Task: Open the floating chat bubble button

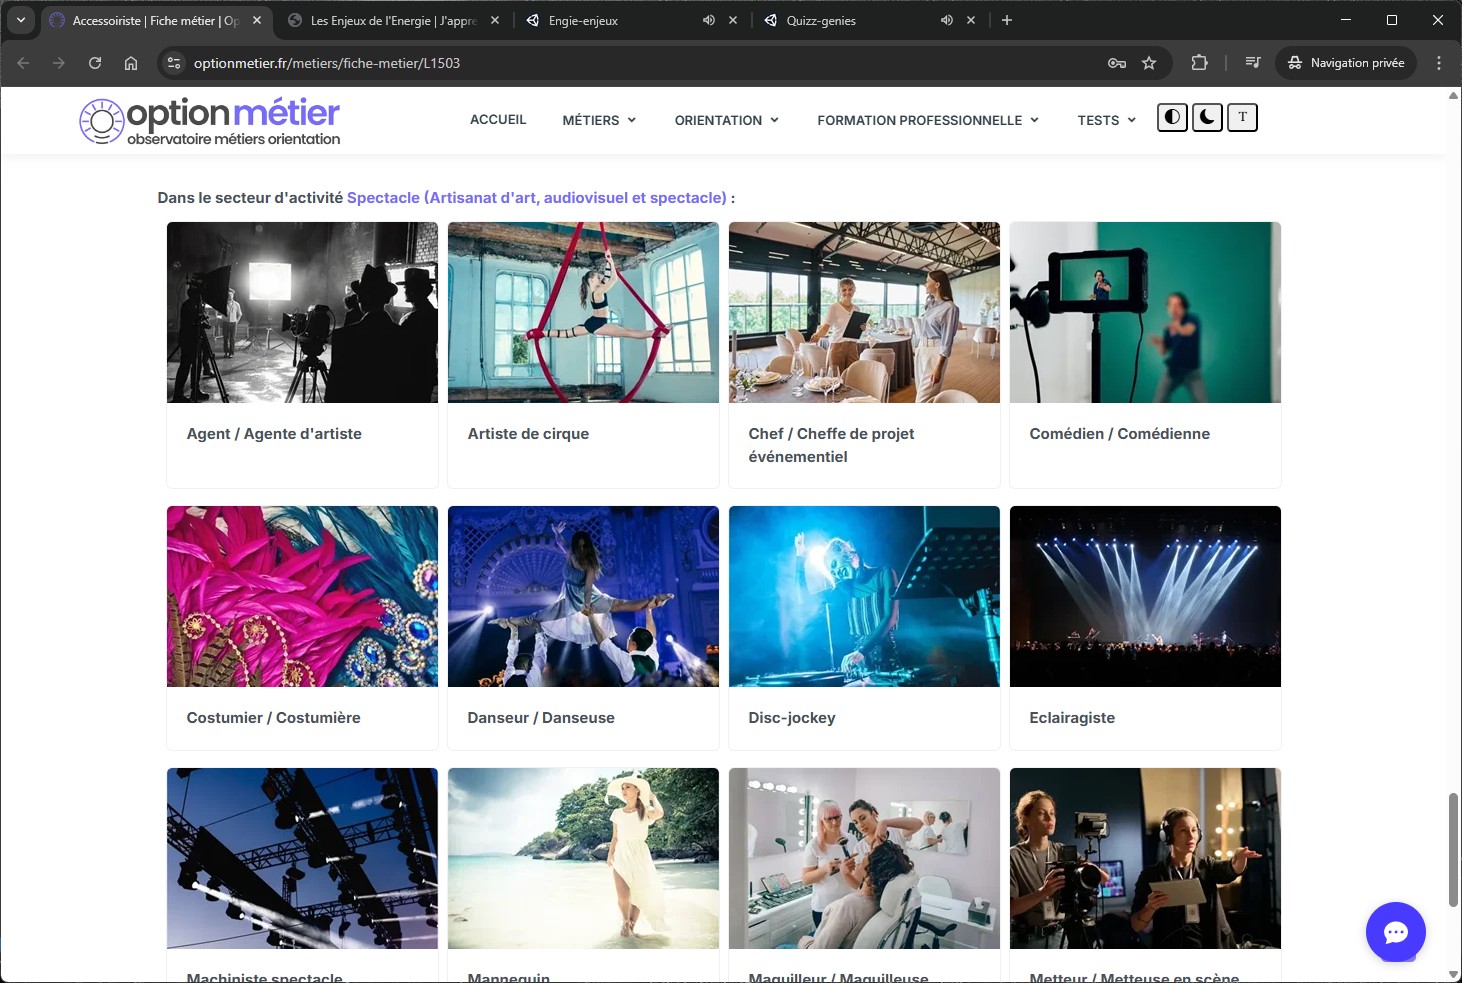Action: click(1395, 932)
